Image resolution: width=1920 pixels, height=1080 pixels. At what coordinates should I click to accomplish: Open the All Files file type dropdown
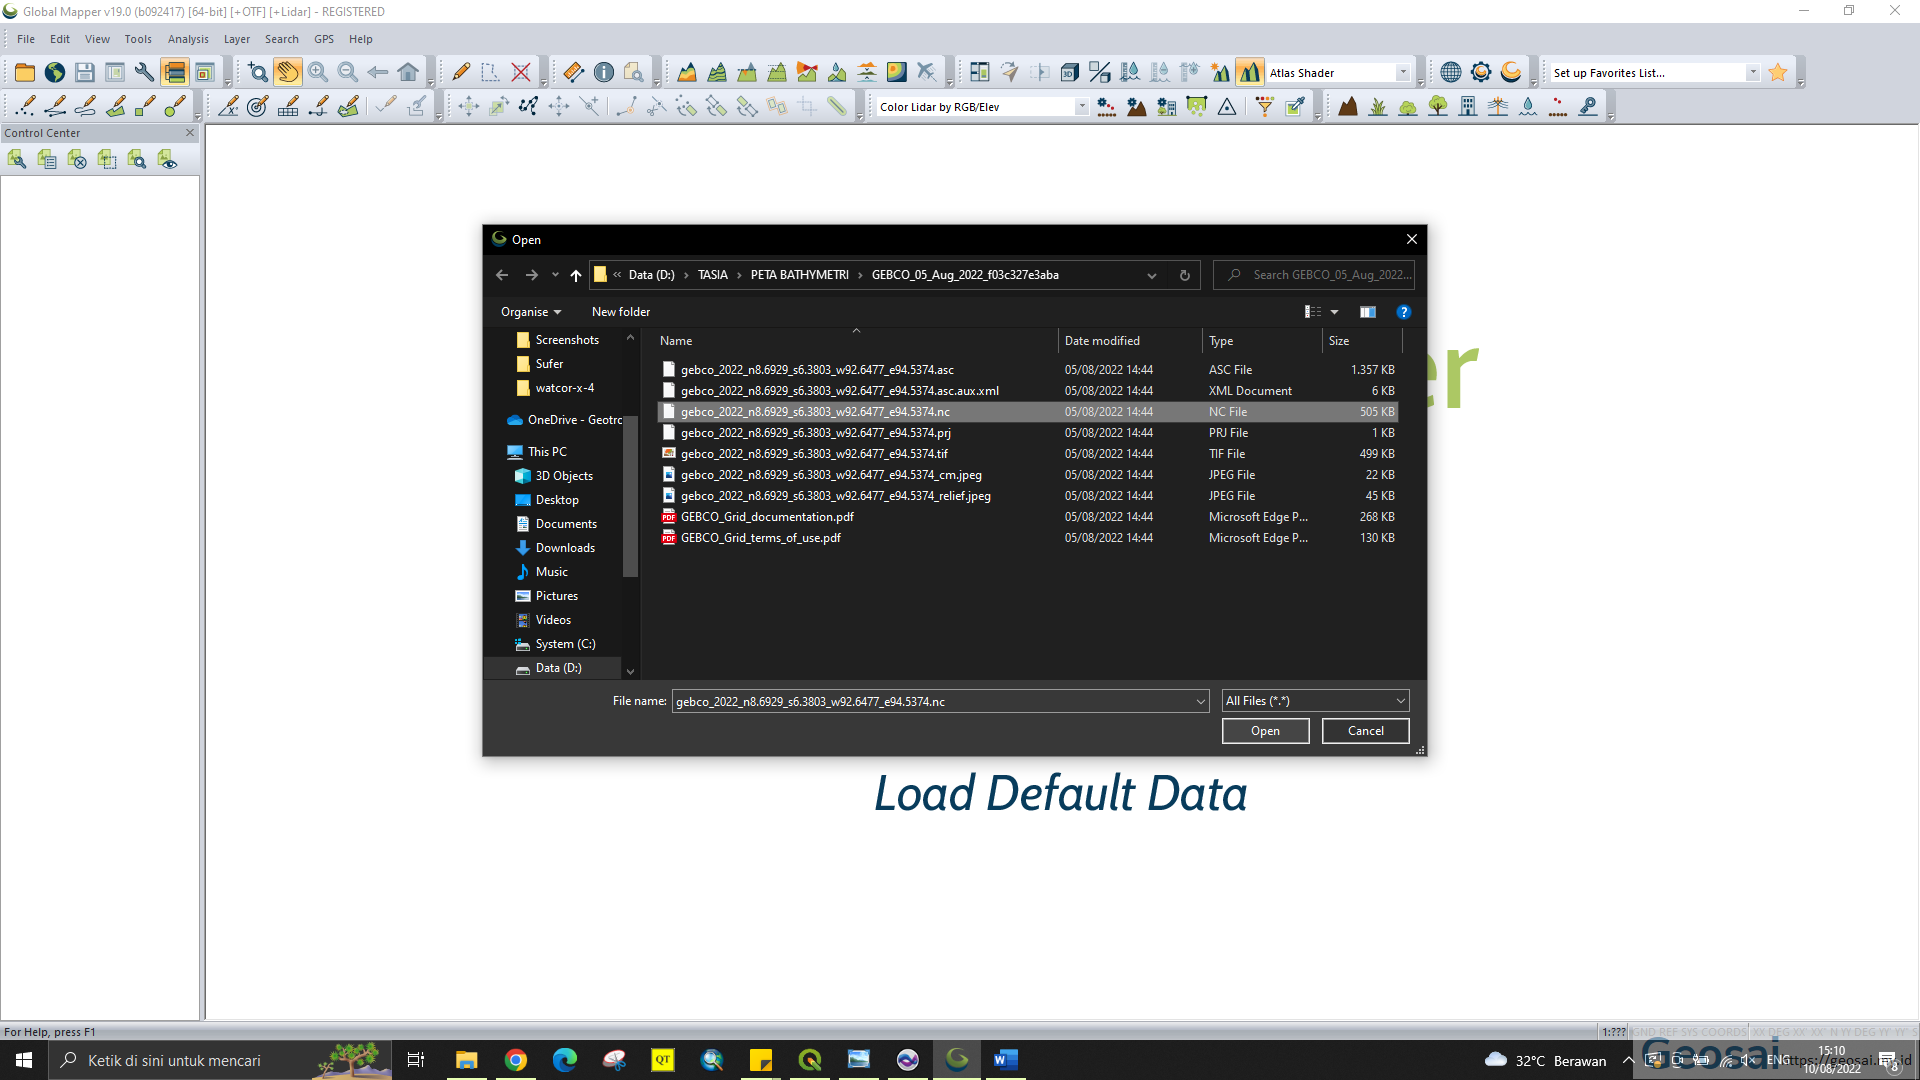[x=1400, y=700]
